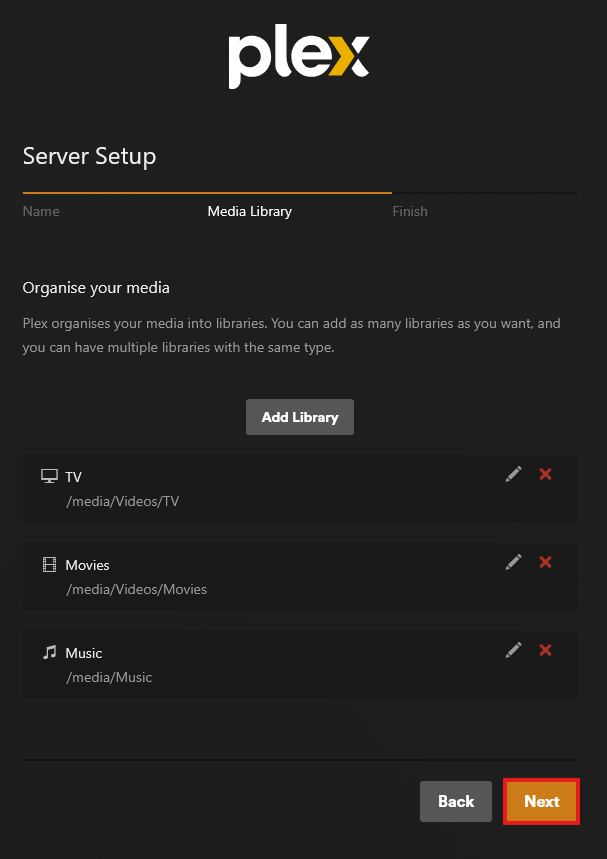Click the Server Setup heading
The image size is (607, 859).
click(x=89, y=157)
